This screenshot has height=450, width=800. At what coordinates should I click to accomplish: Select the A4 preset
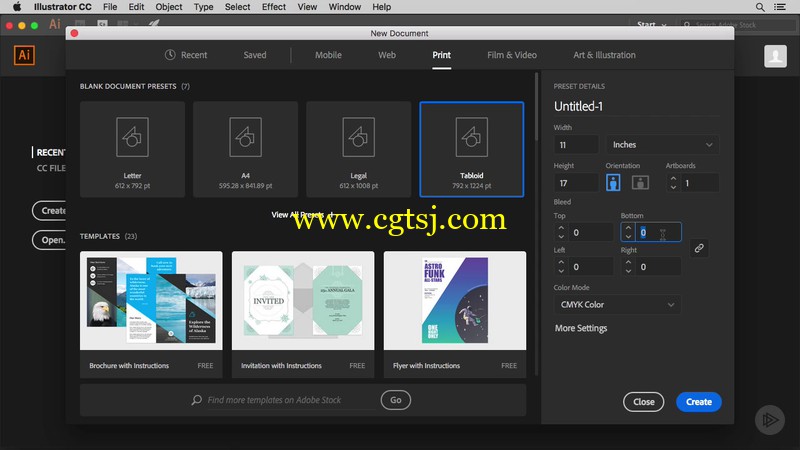(245, 149)
